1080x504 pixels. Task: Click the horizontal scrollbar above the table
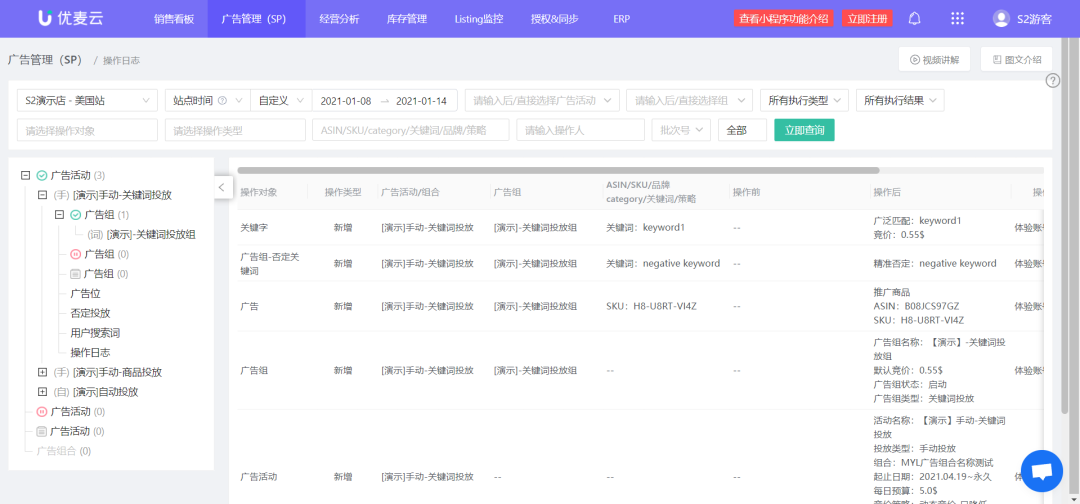click(558, 170)
